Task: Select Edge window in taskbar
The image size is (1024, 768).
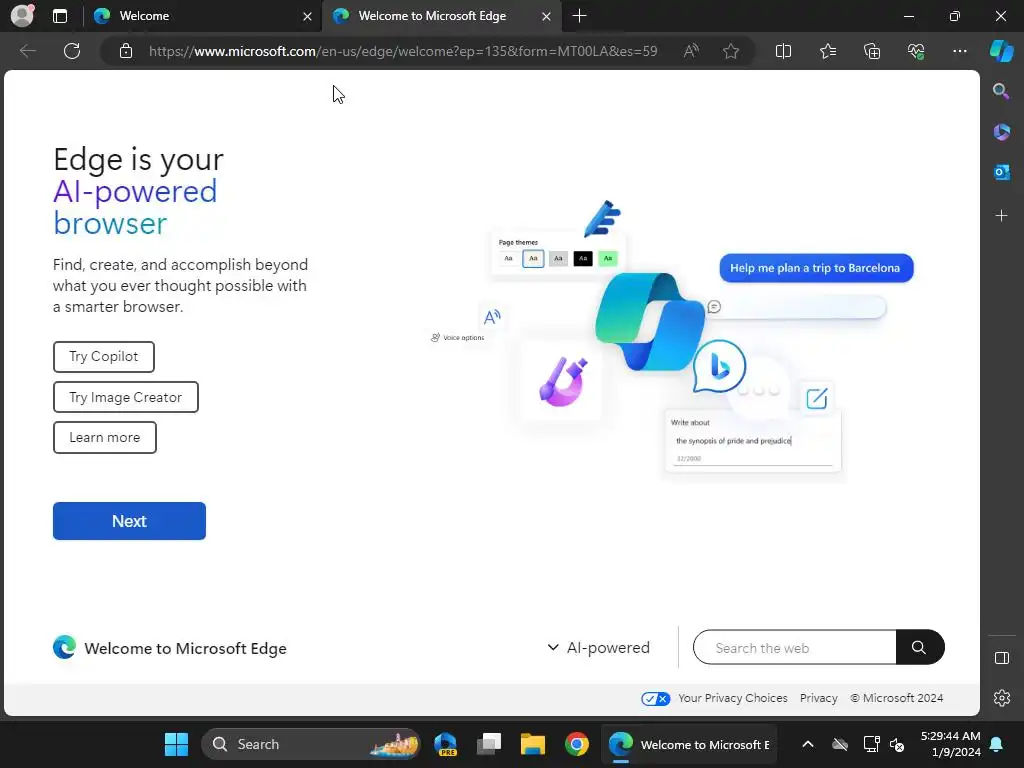Action: pyautogui.click(x=688, y=744)
